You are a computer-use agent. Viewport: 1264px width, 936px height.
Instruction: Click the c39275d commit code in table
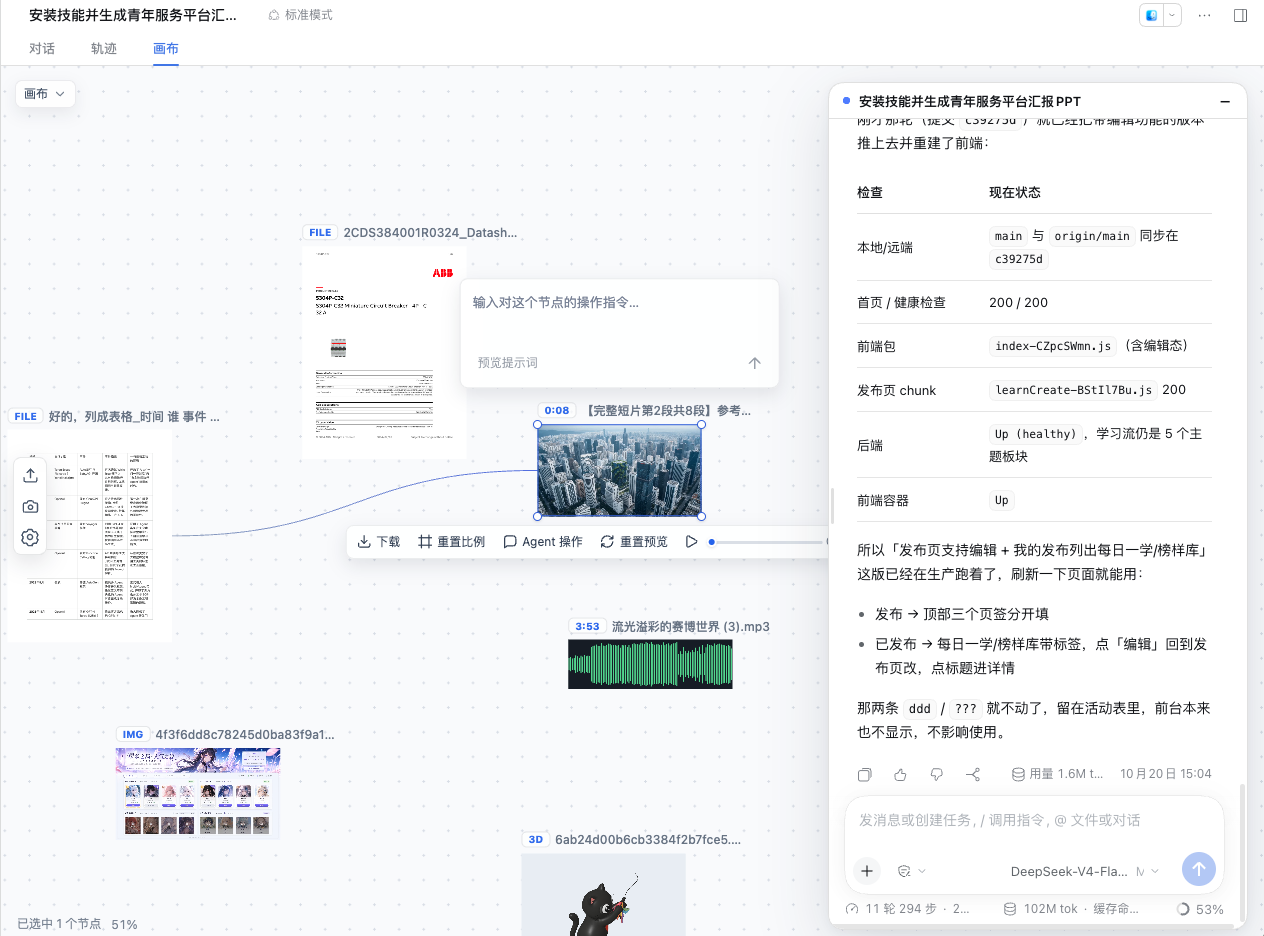pyautogui.click(x=1019, y=259)
